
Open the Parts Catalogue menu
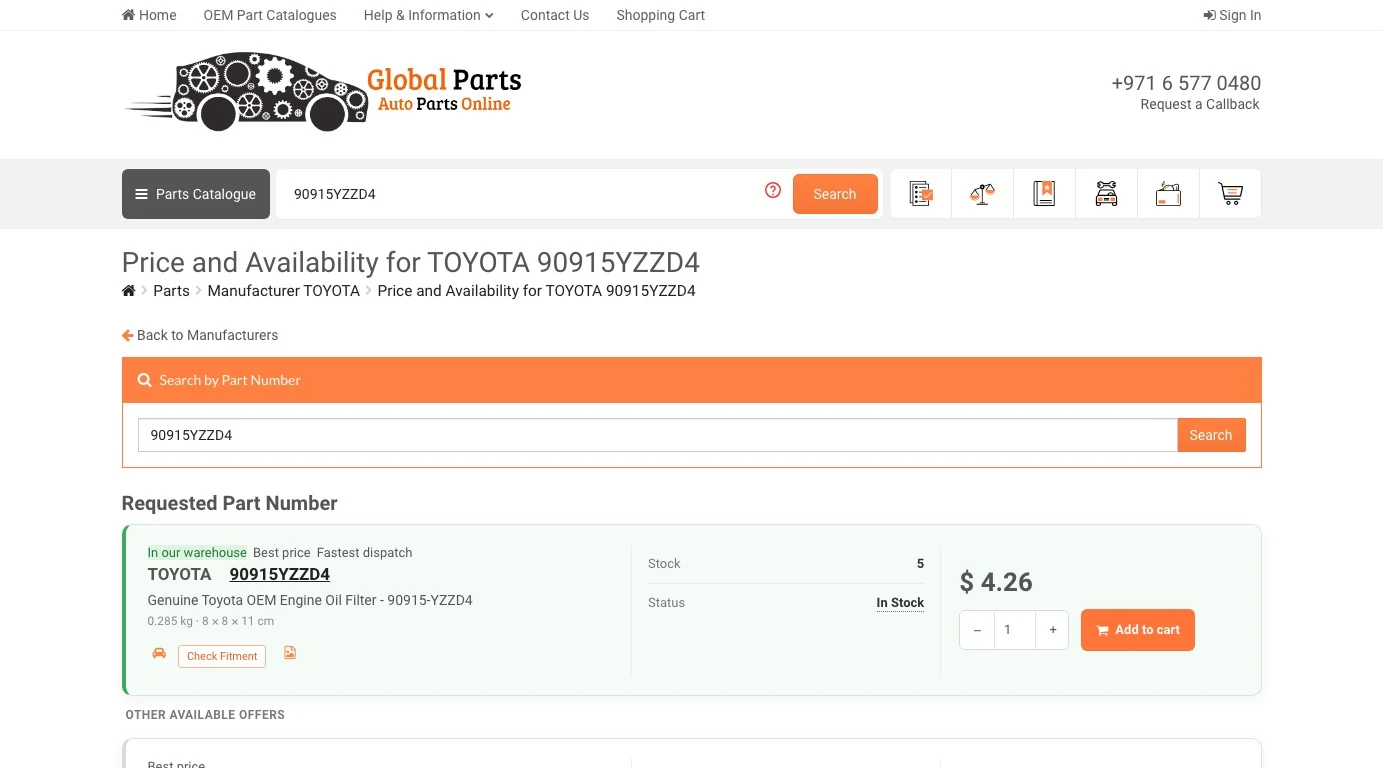[x=196, y=194]
